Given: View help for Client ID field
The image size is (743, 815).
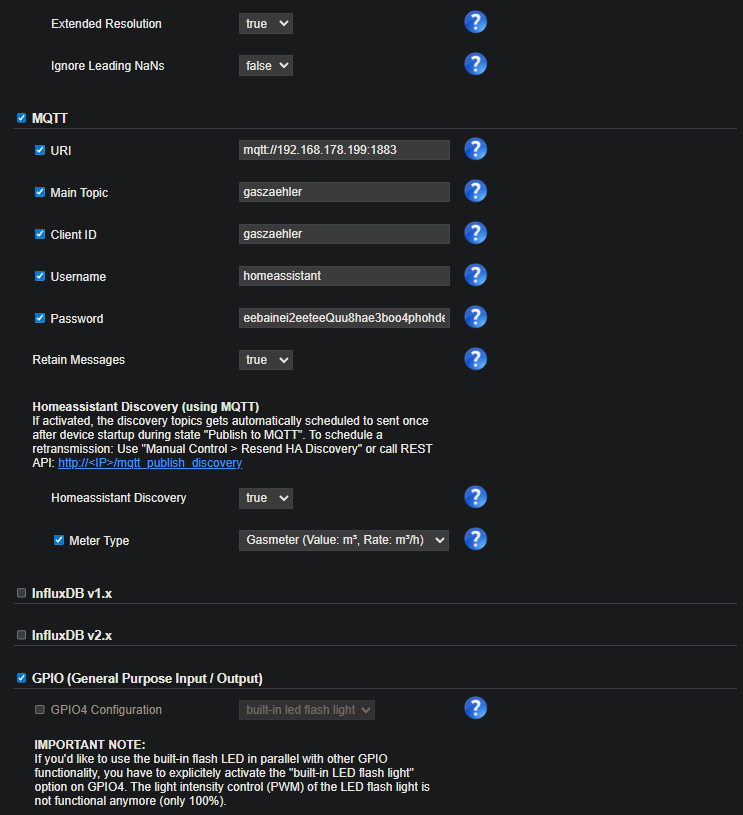Looking at the screenshot, I should [x=476, y=233].
